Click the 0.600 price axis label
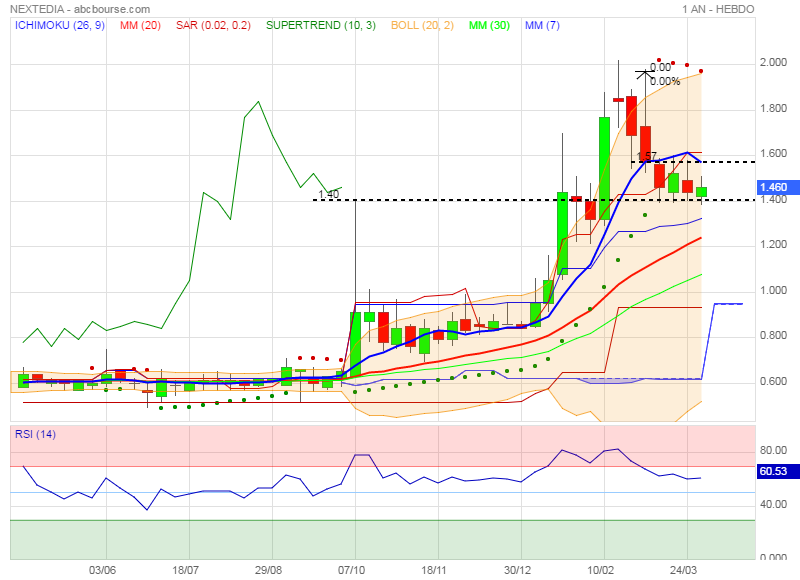The height and width of the screenshot is (580, 800). point(773,381)
